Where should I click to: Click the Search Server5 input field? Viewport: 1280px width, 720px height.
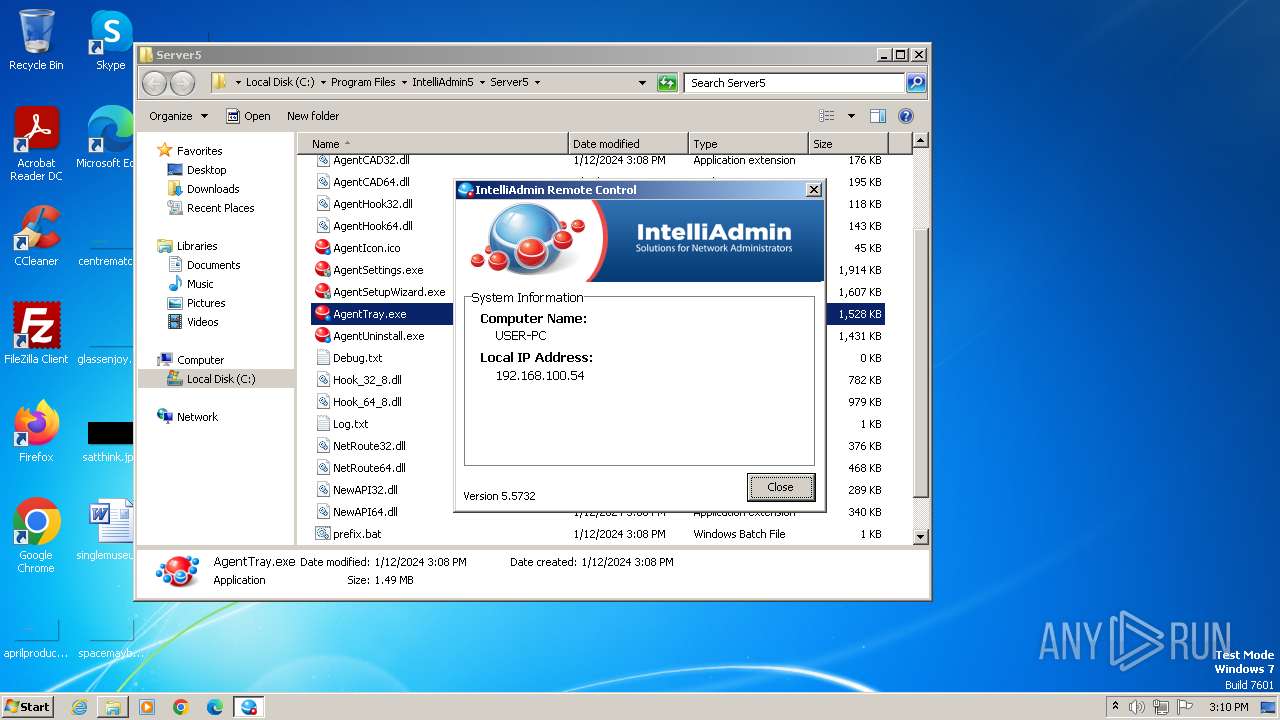pyautogui.click(x=795, y=83)
